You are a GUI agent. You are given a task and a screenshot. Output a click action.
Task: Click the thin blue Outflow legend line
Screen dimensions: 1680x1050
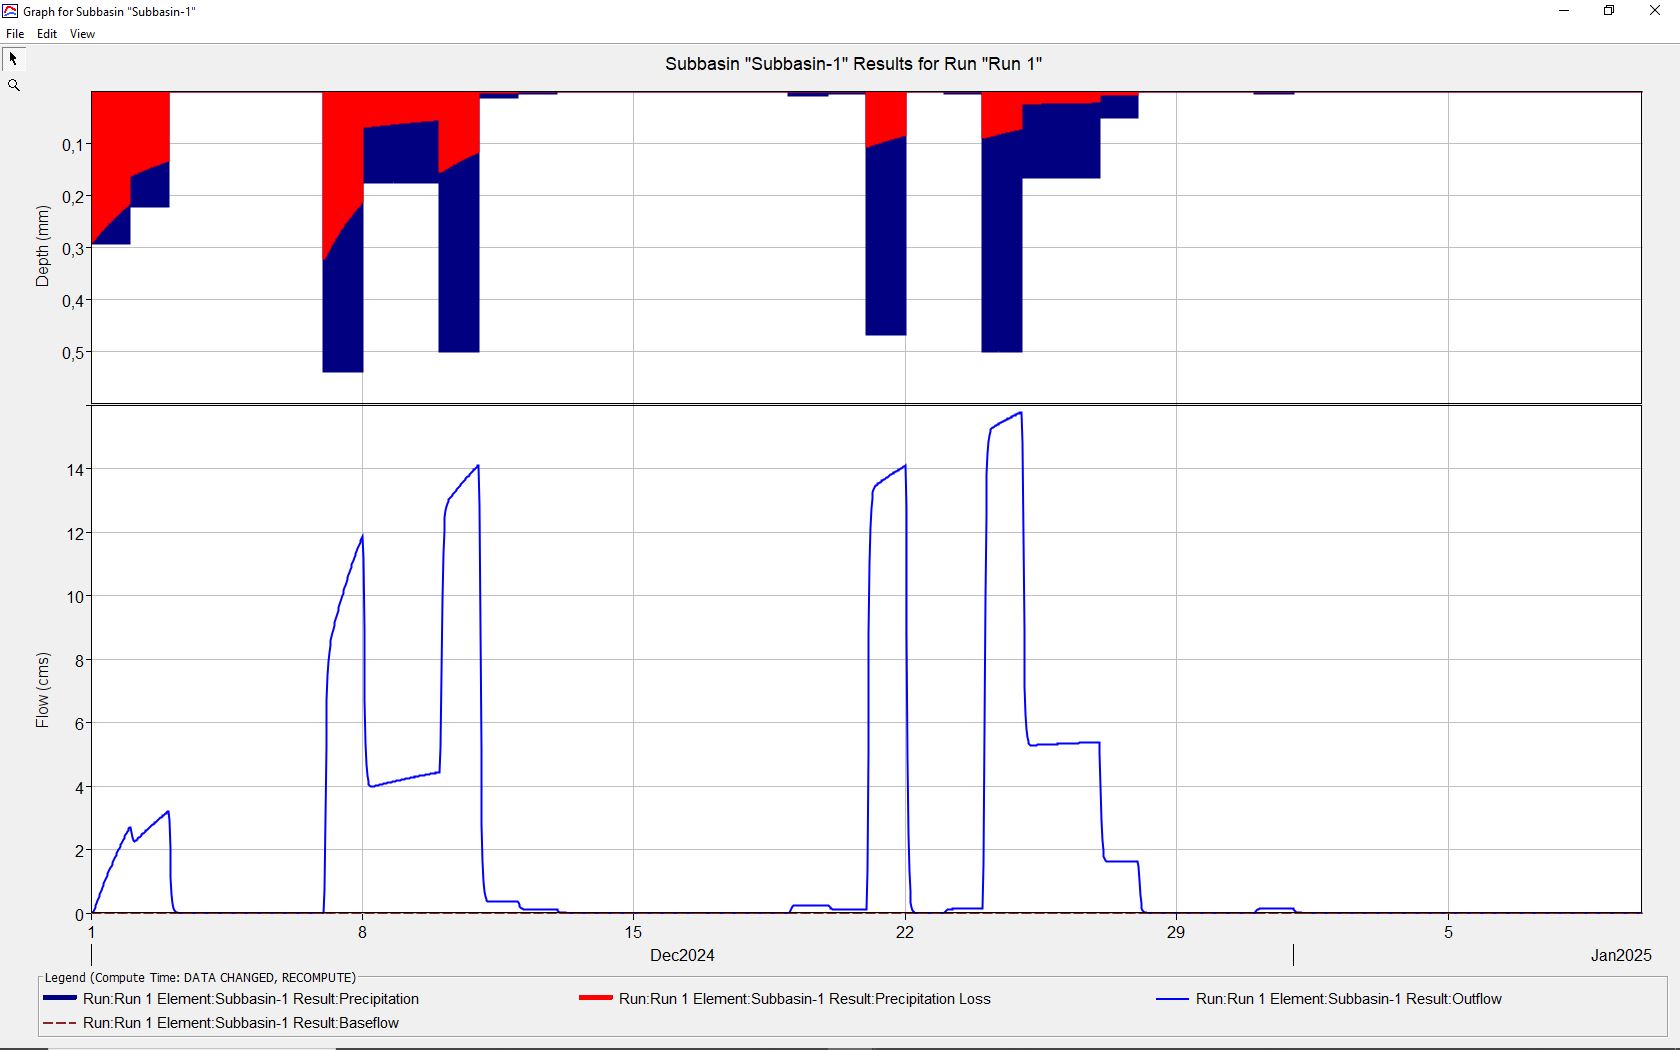(1172, 999)
